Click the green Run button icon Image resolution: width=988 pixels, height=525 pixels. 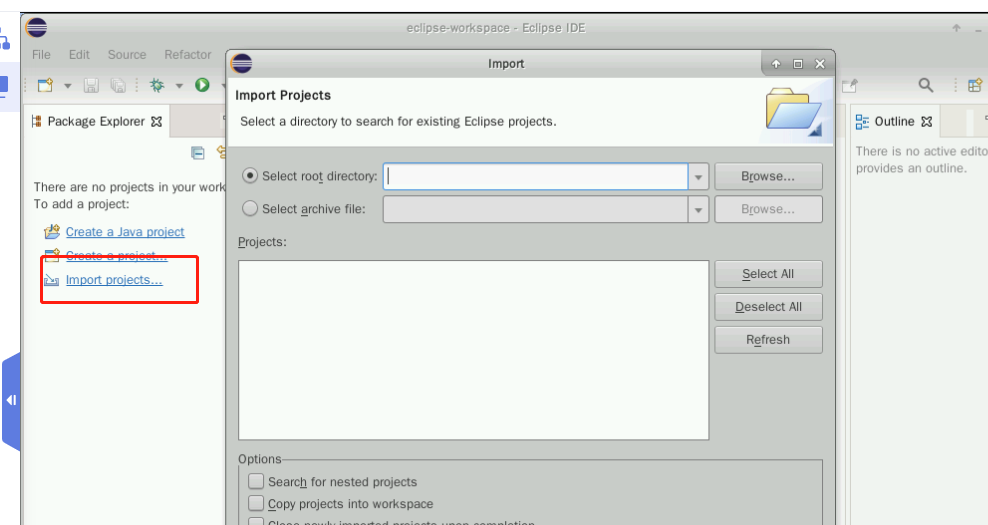[202, 84]
